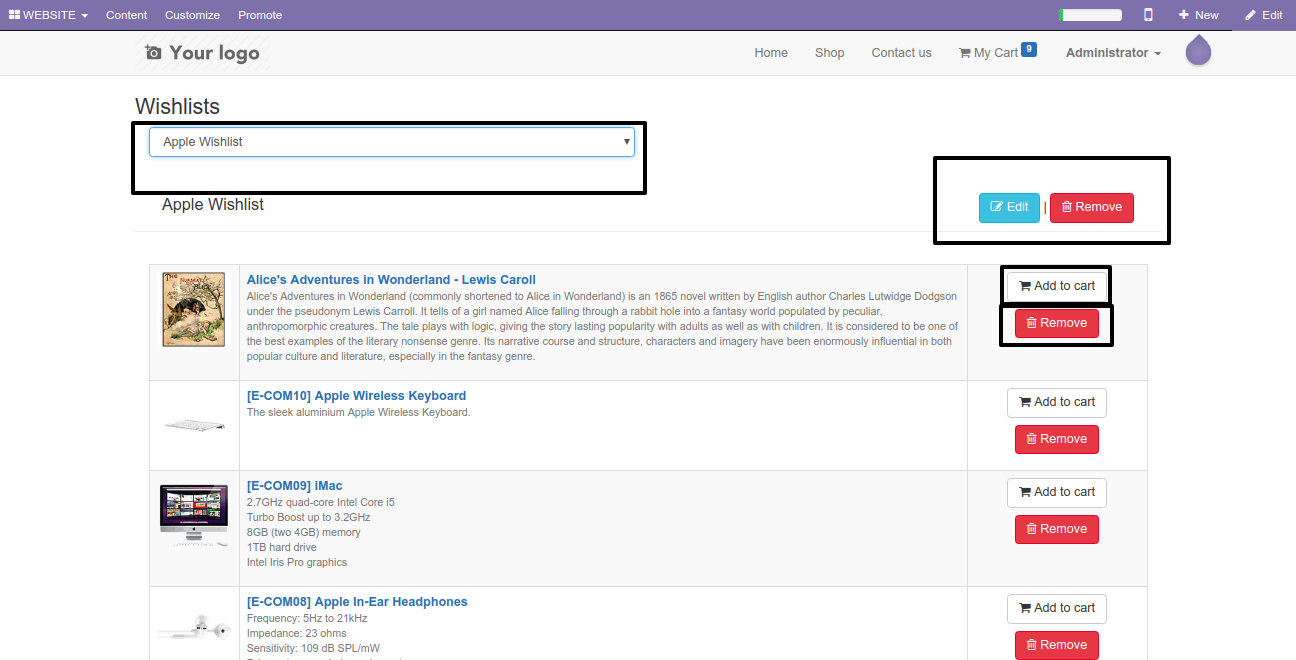Remove the iMac from wishlist
The width and height of the screenshot is (1296, 660).
pyautogui.click(x=1057, y=529)
